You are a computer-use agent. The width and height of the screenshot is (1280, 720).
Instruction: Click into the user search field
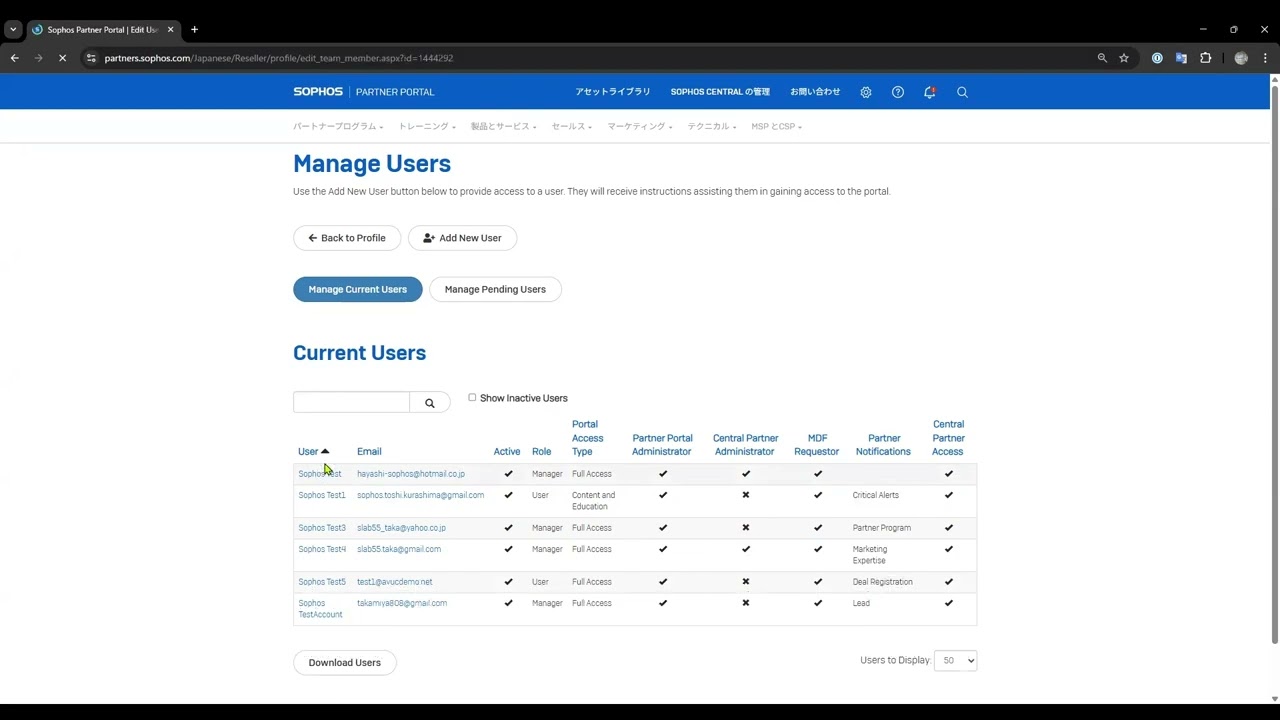351,402
